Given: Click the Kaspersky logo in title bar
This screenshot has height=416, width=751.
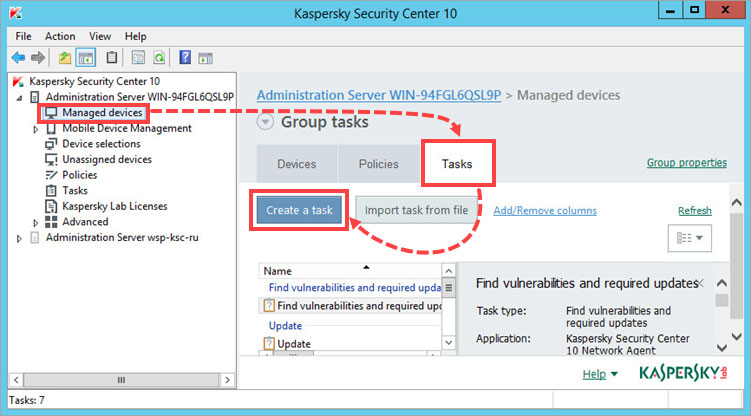Looking at the screenshot, I should coord(15,13).
